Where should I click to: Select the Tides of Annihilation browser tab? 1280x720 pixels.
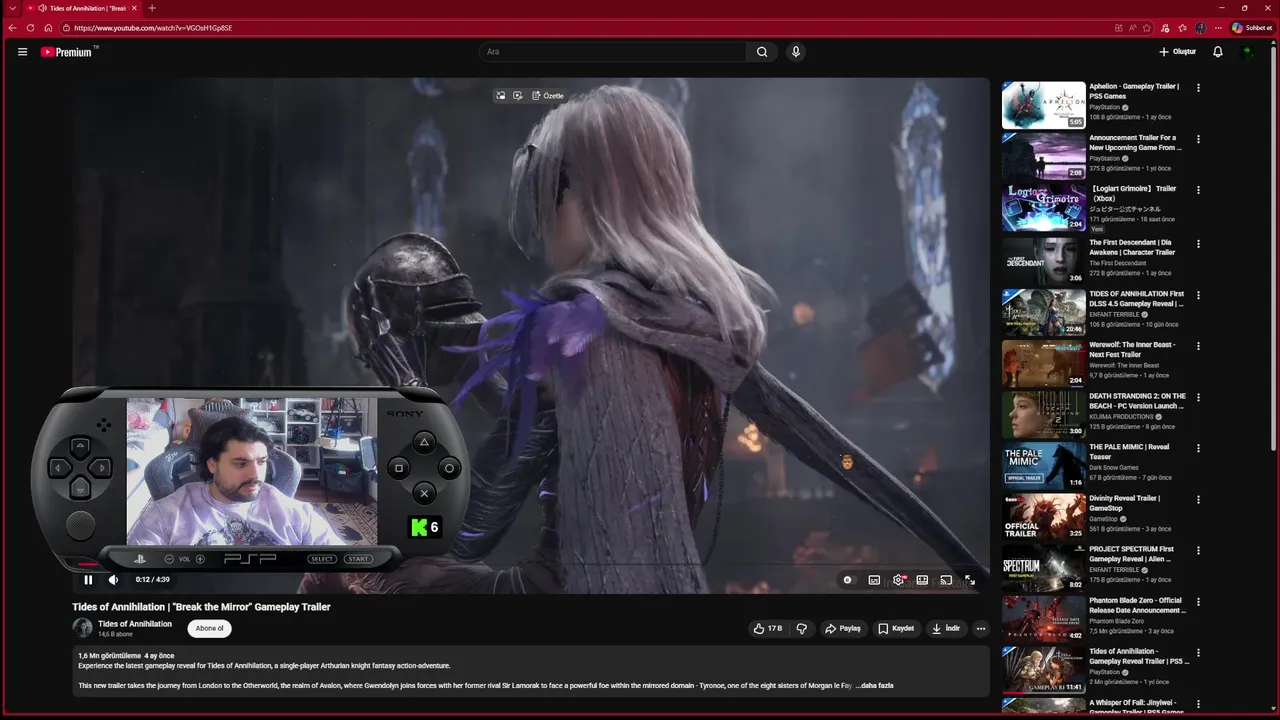(x=82, y=8)
